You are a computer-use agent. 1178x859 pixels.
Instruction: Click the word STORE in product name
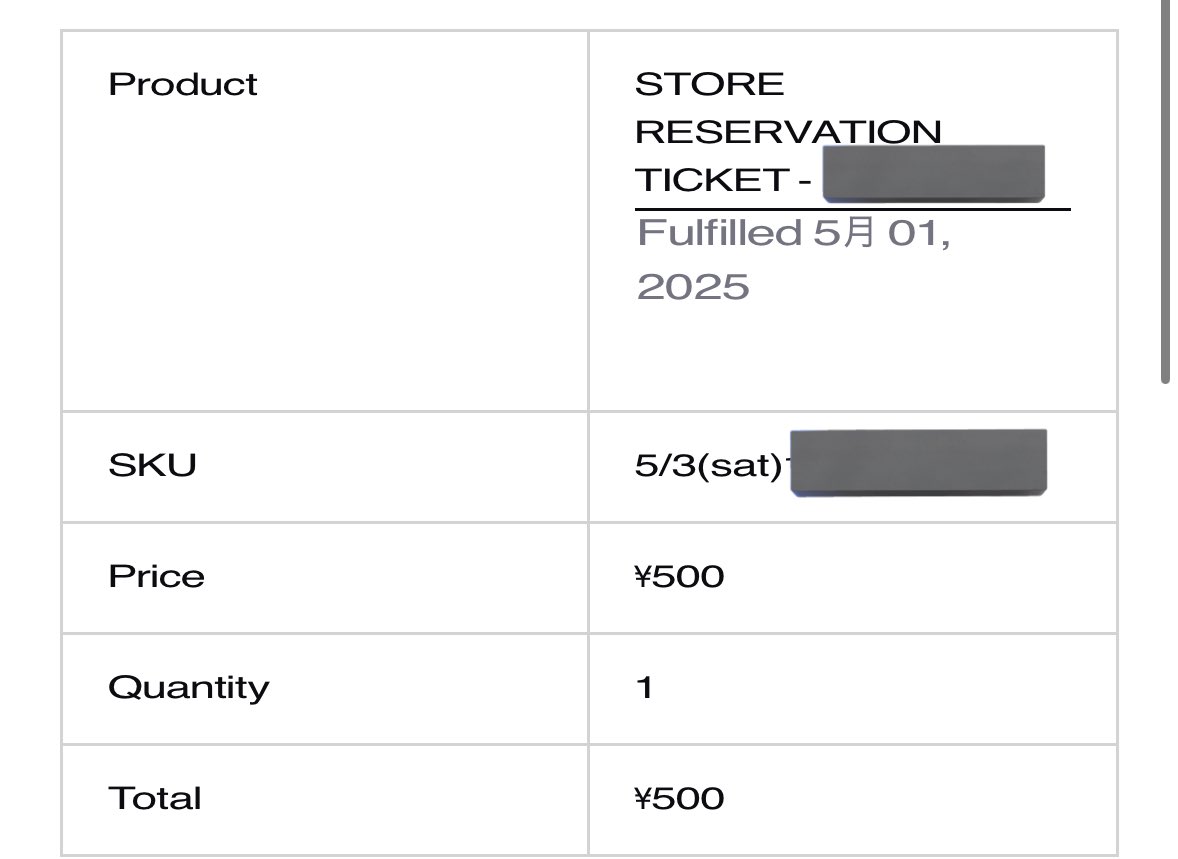tap(709, 84)
